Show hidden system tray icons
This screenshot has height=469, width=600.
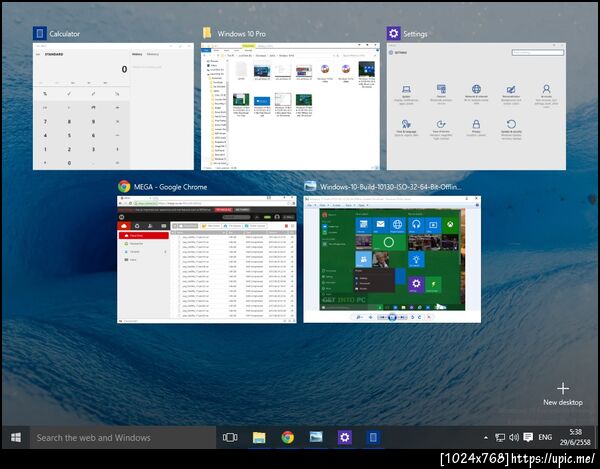coord(486,438)
